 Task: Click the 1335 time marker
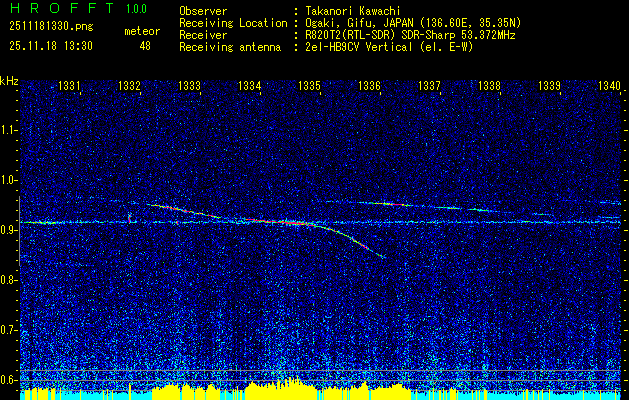tap(310, 85)
